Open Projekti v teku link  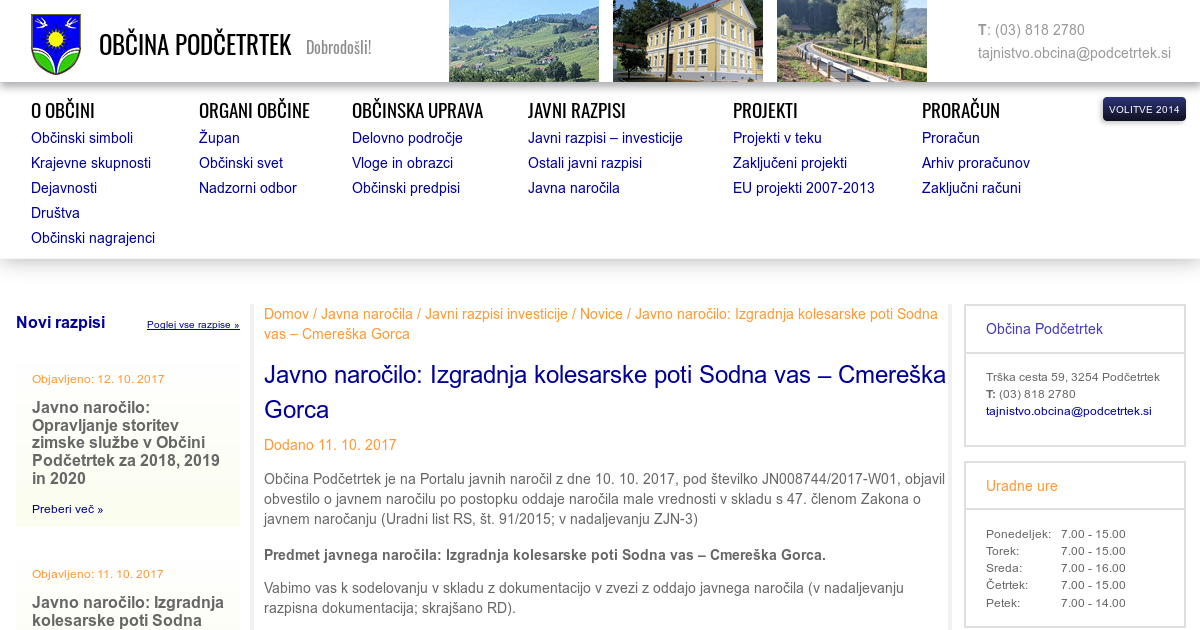coord(790,138)
